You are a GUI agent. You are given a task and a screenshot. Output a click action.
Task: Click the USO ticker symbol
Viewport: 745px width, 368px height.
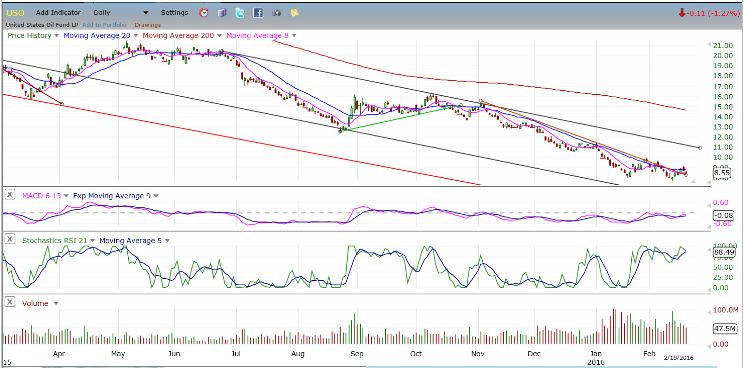(x=15, y=13)
